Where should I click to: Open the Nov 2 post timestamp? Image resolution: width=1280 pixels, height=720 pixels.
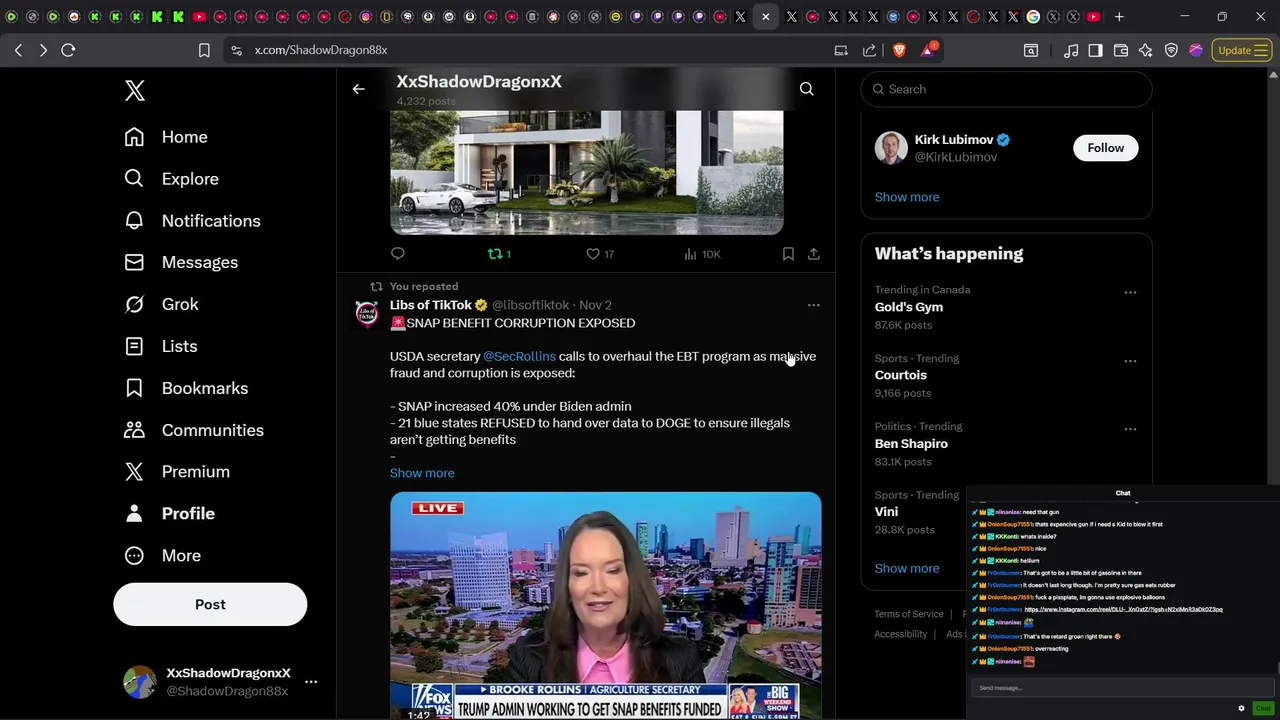[x=595, y=305]
